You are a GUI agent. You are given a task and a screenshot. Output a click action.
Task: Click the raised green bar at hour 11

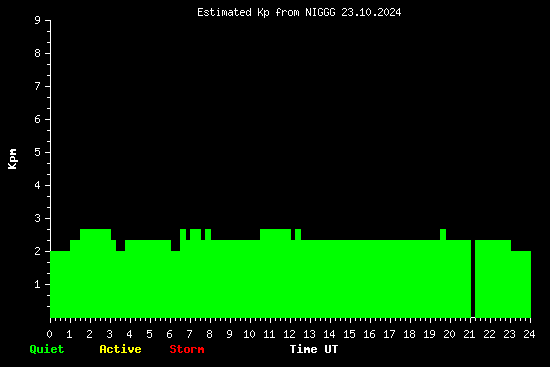[276, 234]
